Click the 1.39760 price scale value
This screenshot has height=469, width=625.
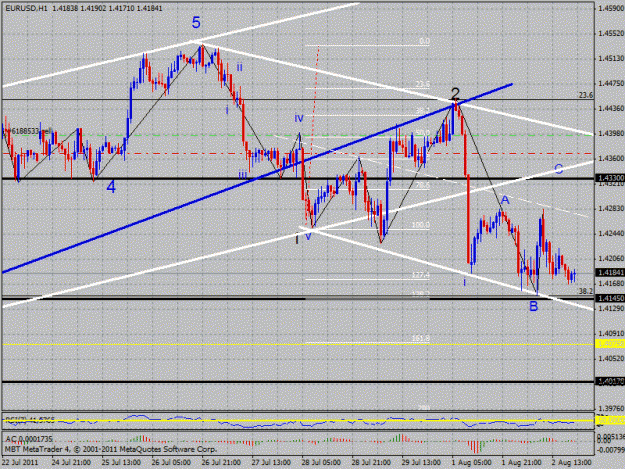[611, 409]
